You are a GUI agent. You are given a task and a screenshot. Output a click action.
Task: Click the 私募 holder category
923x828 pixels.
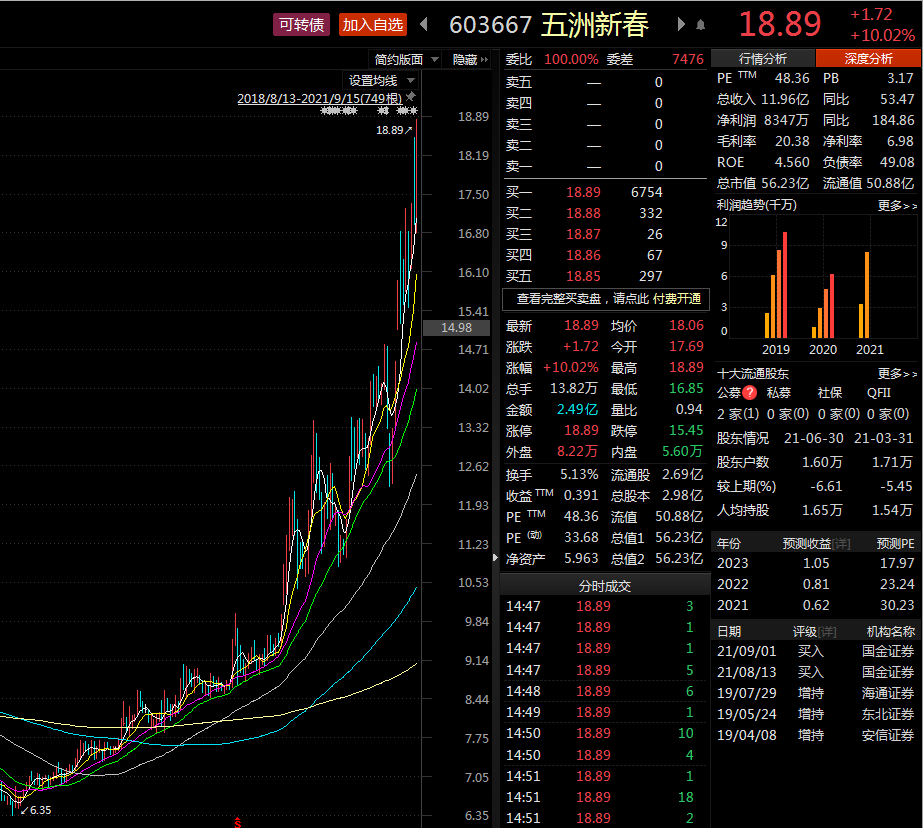(778, 393)
